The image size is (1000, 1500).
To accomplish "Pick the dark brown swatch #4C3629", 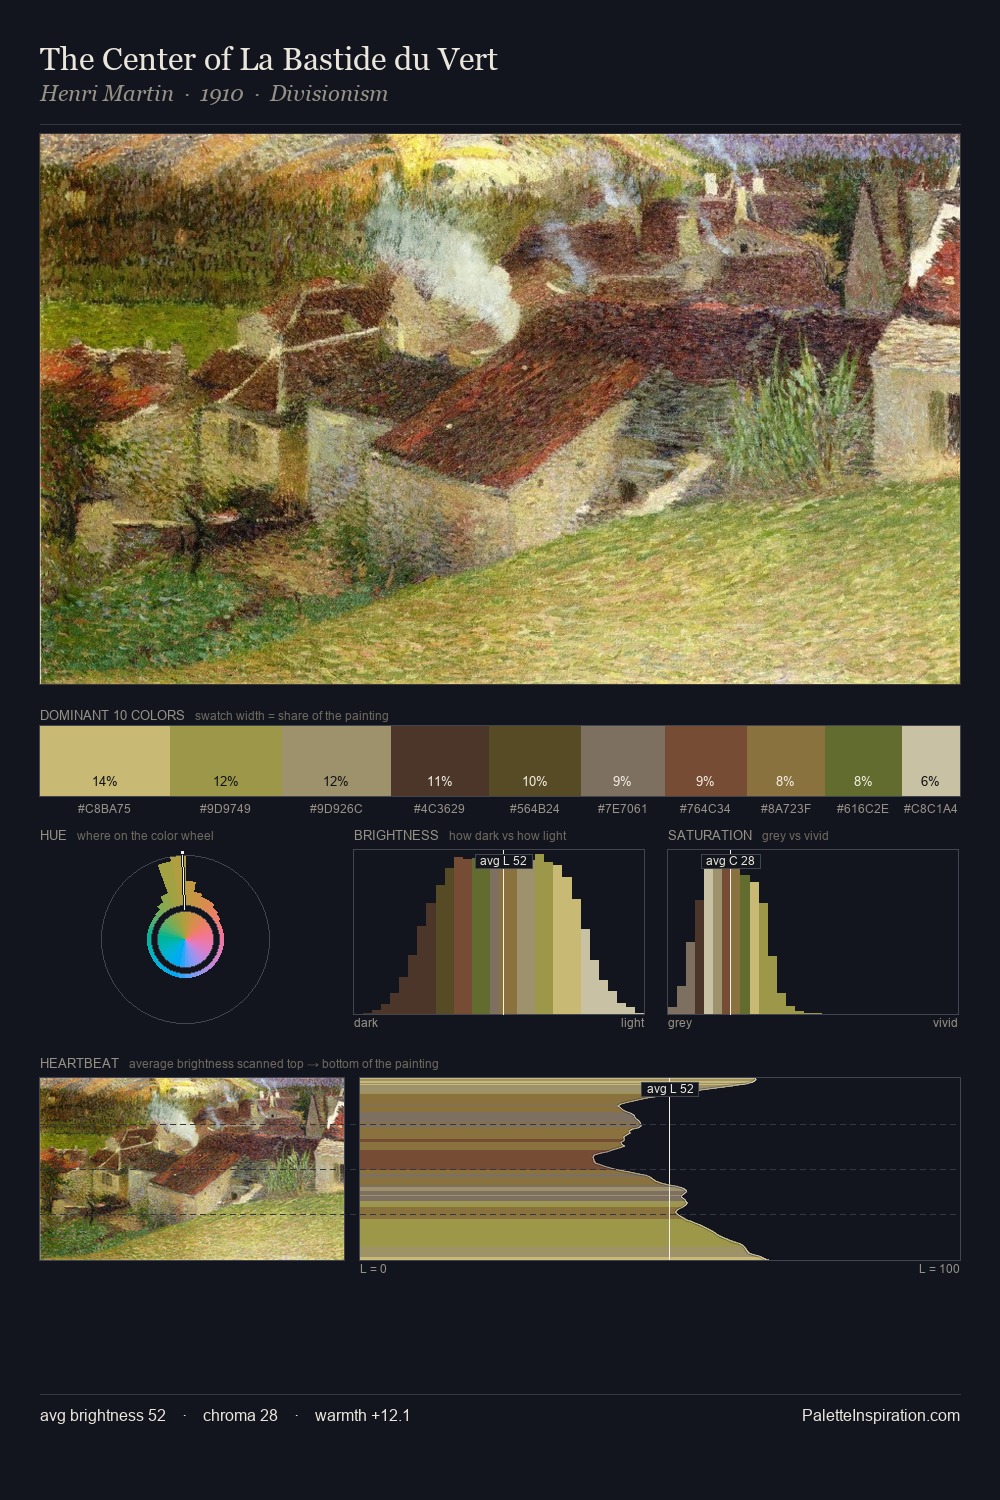I will tap(440, 761).
